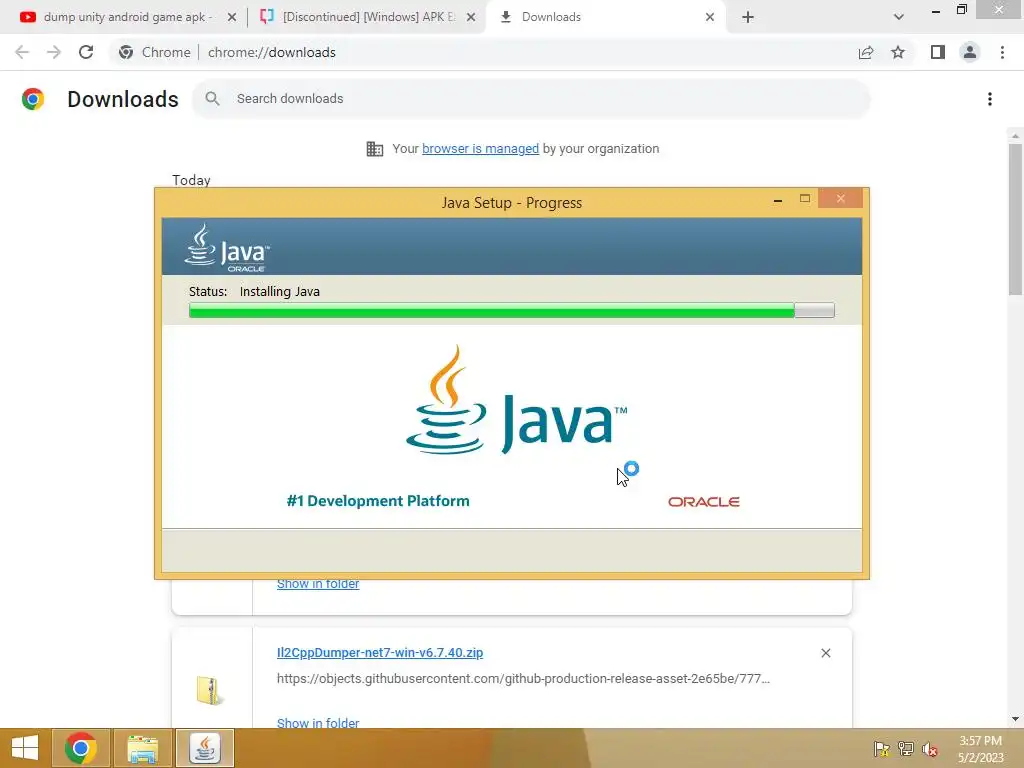Screen dimensions: 1024x768
Task: Share this page icon
Action: pos(866,52)
